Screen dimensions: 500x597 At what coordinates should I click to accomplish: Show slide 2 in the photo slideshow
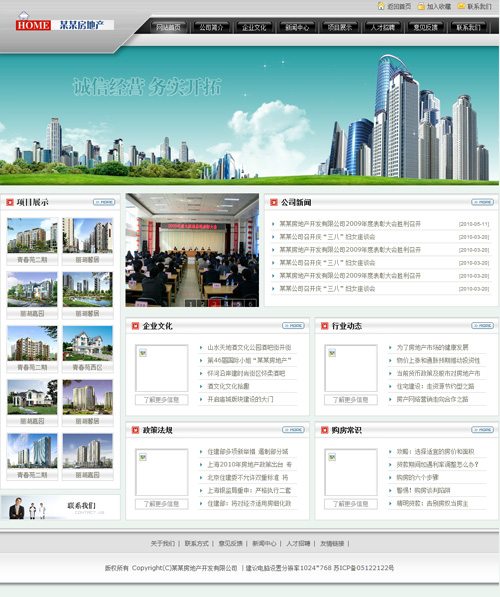[202, 303]
